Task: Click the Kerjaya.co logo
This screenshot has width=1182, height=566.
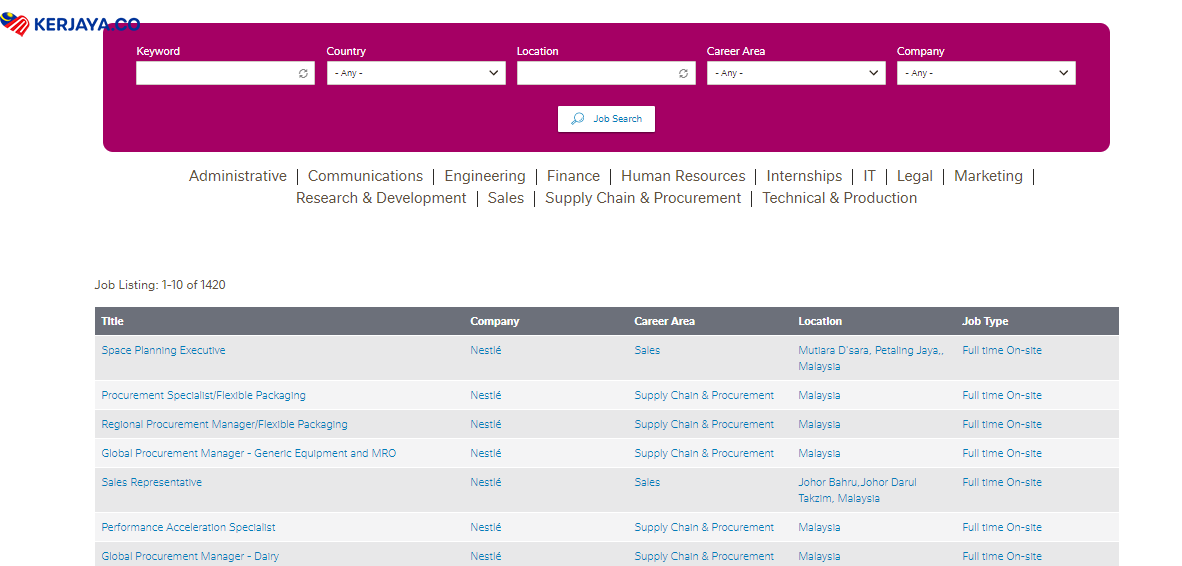Action: tap(70, 25)
